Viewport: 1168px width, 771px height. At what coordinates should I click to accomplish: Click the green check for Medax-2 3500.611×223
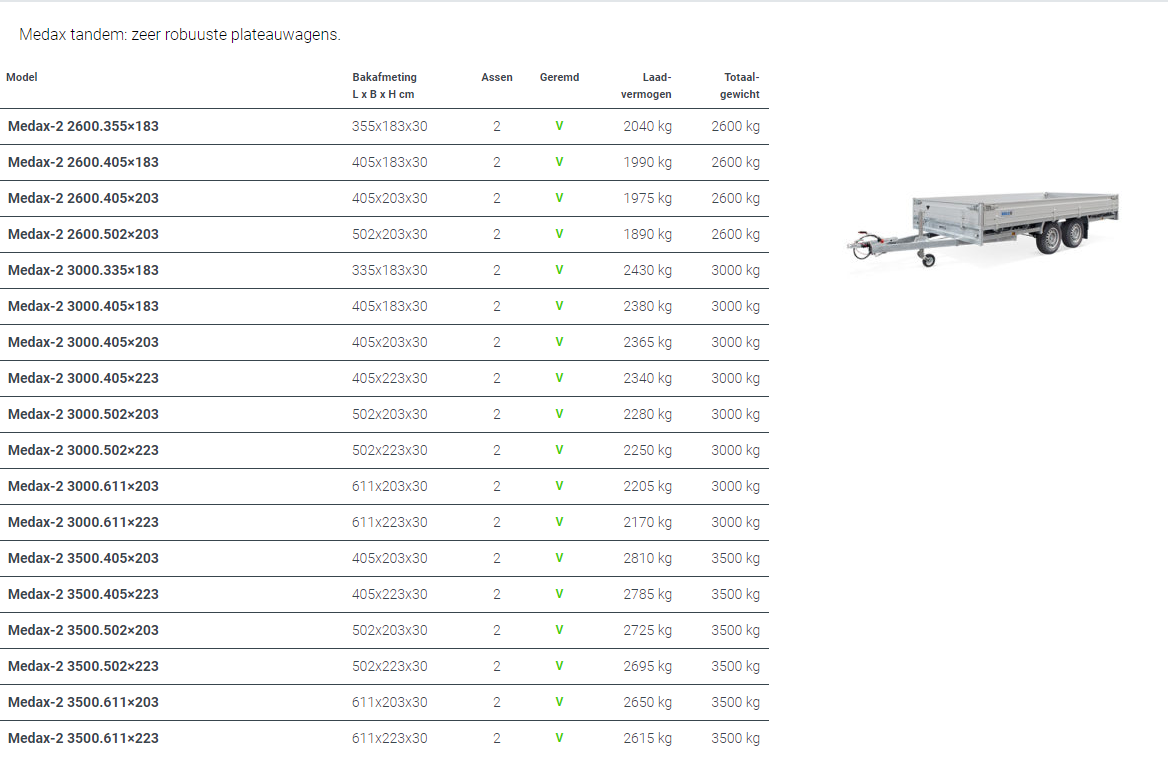click(x=559, y=738)
